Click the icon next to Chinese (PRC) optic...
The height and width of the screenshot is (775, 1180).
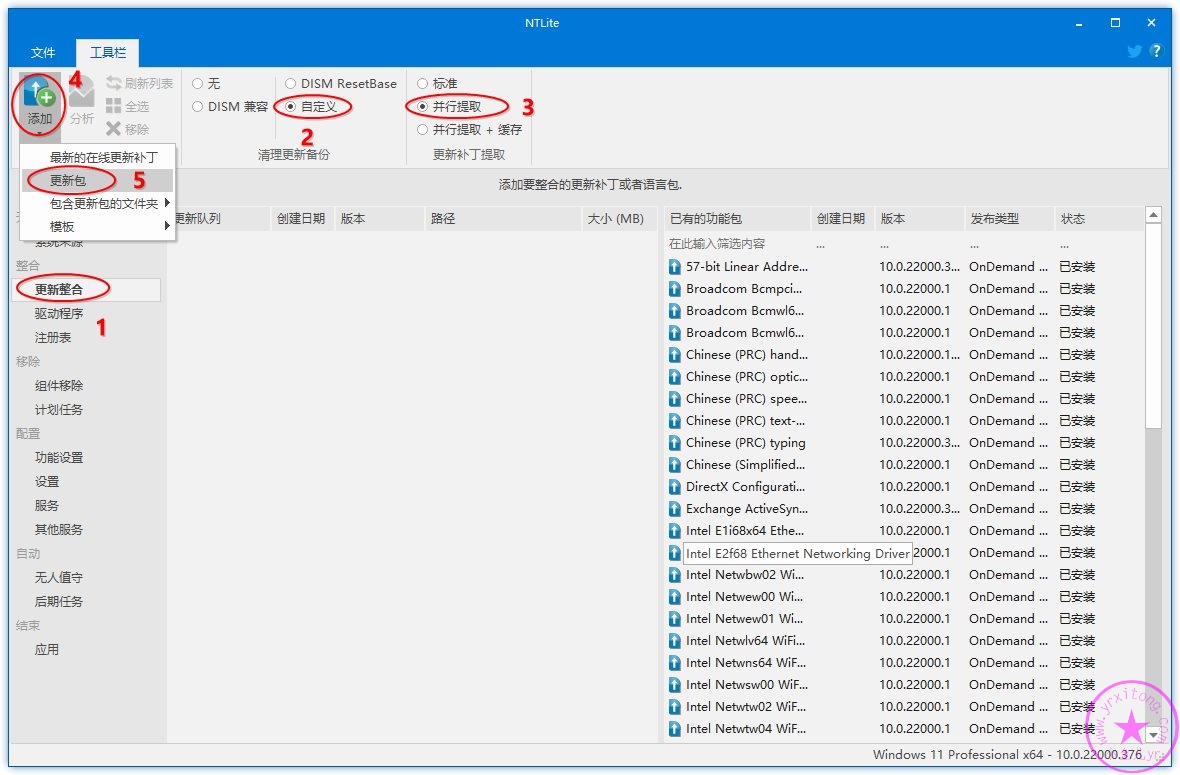[x=675, y=376]
